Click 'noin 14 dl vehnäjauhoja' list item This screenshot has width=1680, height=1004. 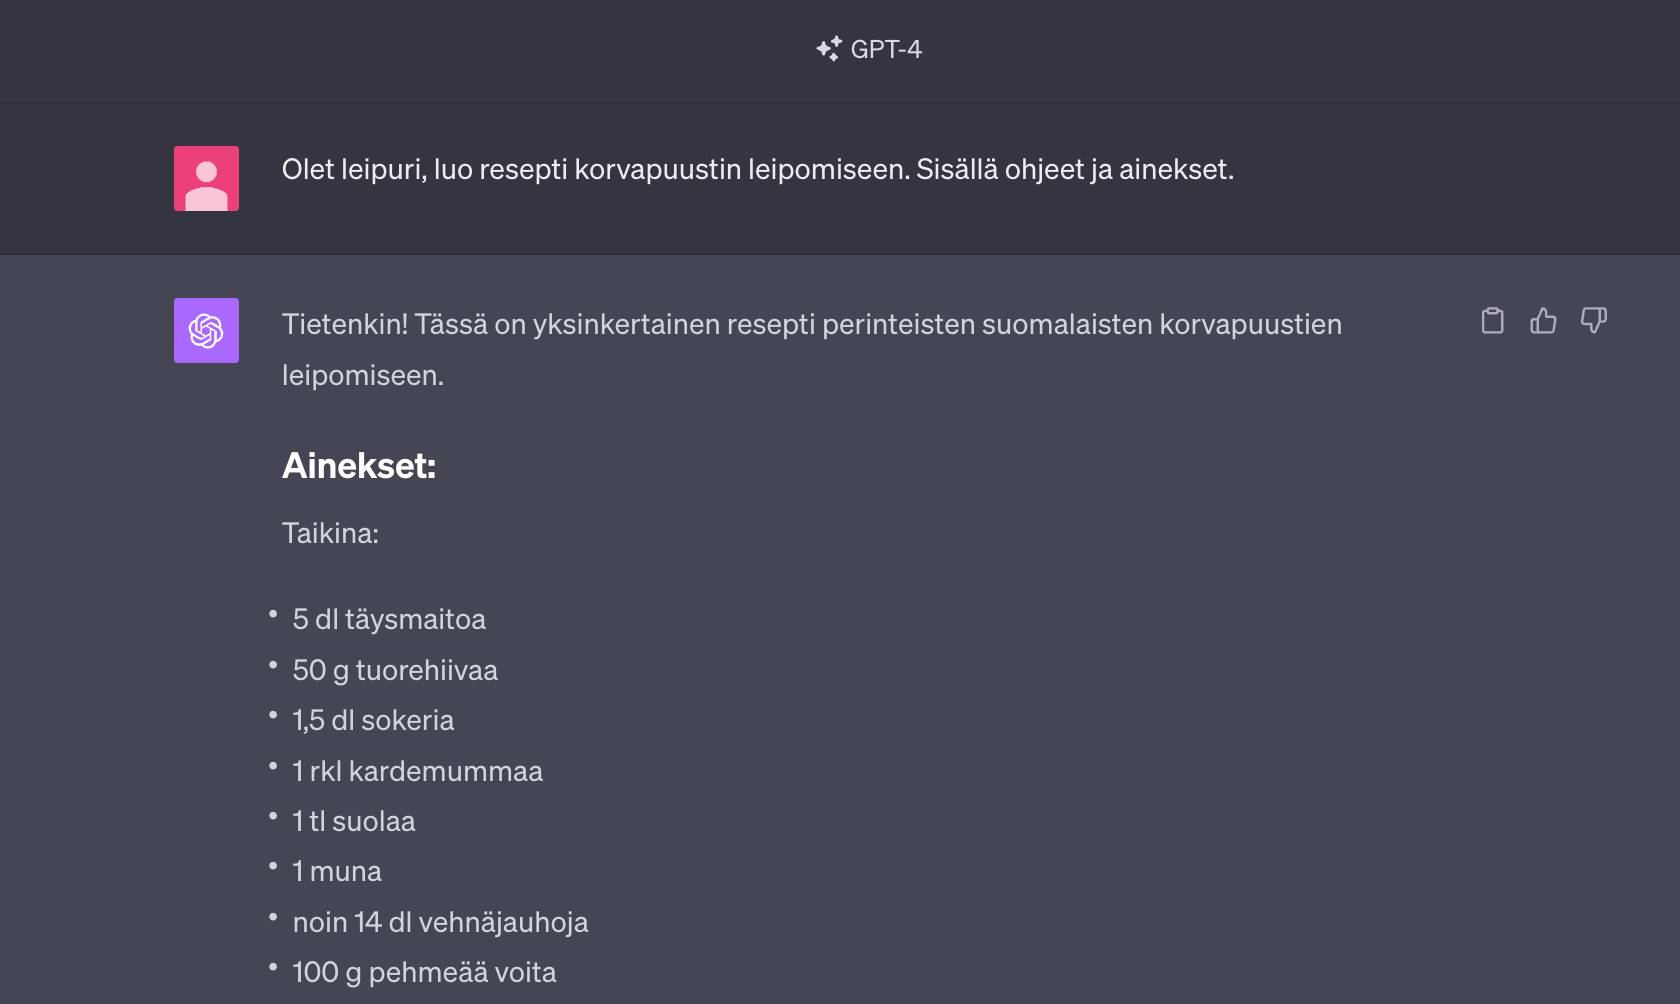click(x=440, y=922)
